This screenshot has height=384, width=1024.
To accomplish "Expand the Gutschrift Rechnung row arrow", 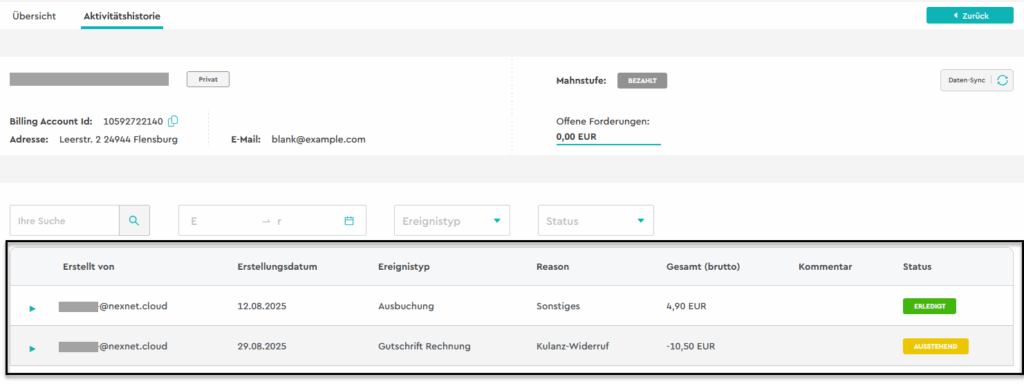I will (x=33, y=349).
